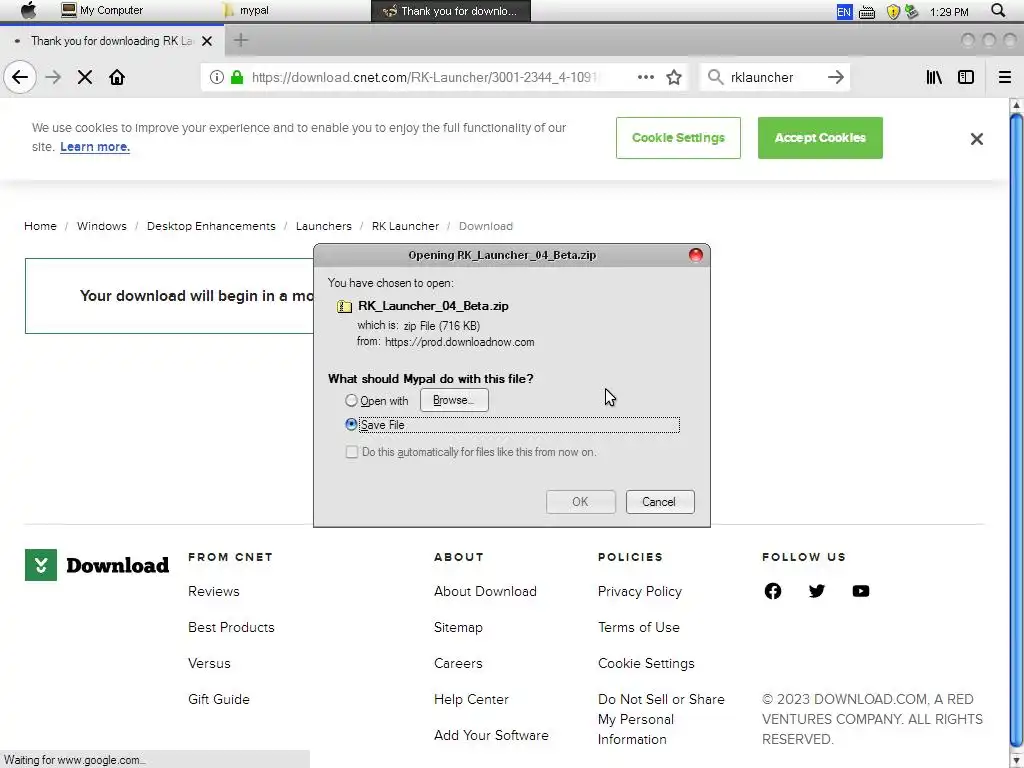Toggle the sidebar panel icon
1024x768 pixels.
click(966, 77)
